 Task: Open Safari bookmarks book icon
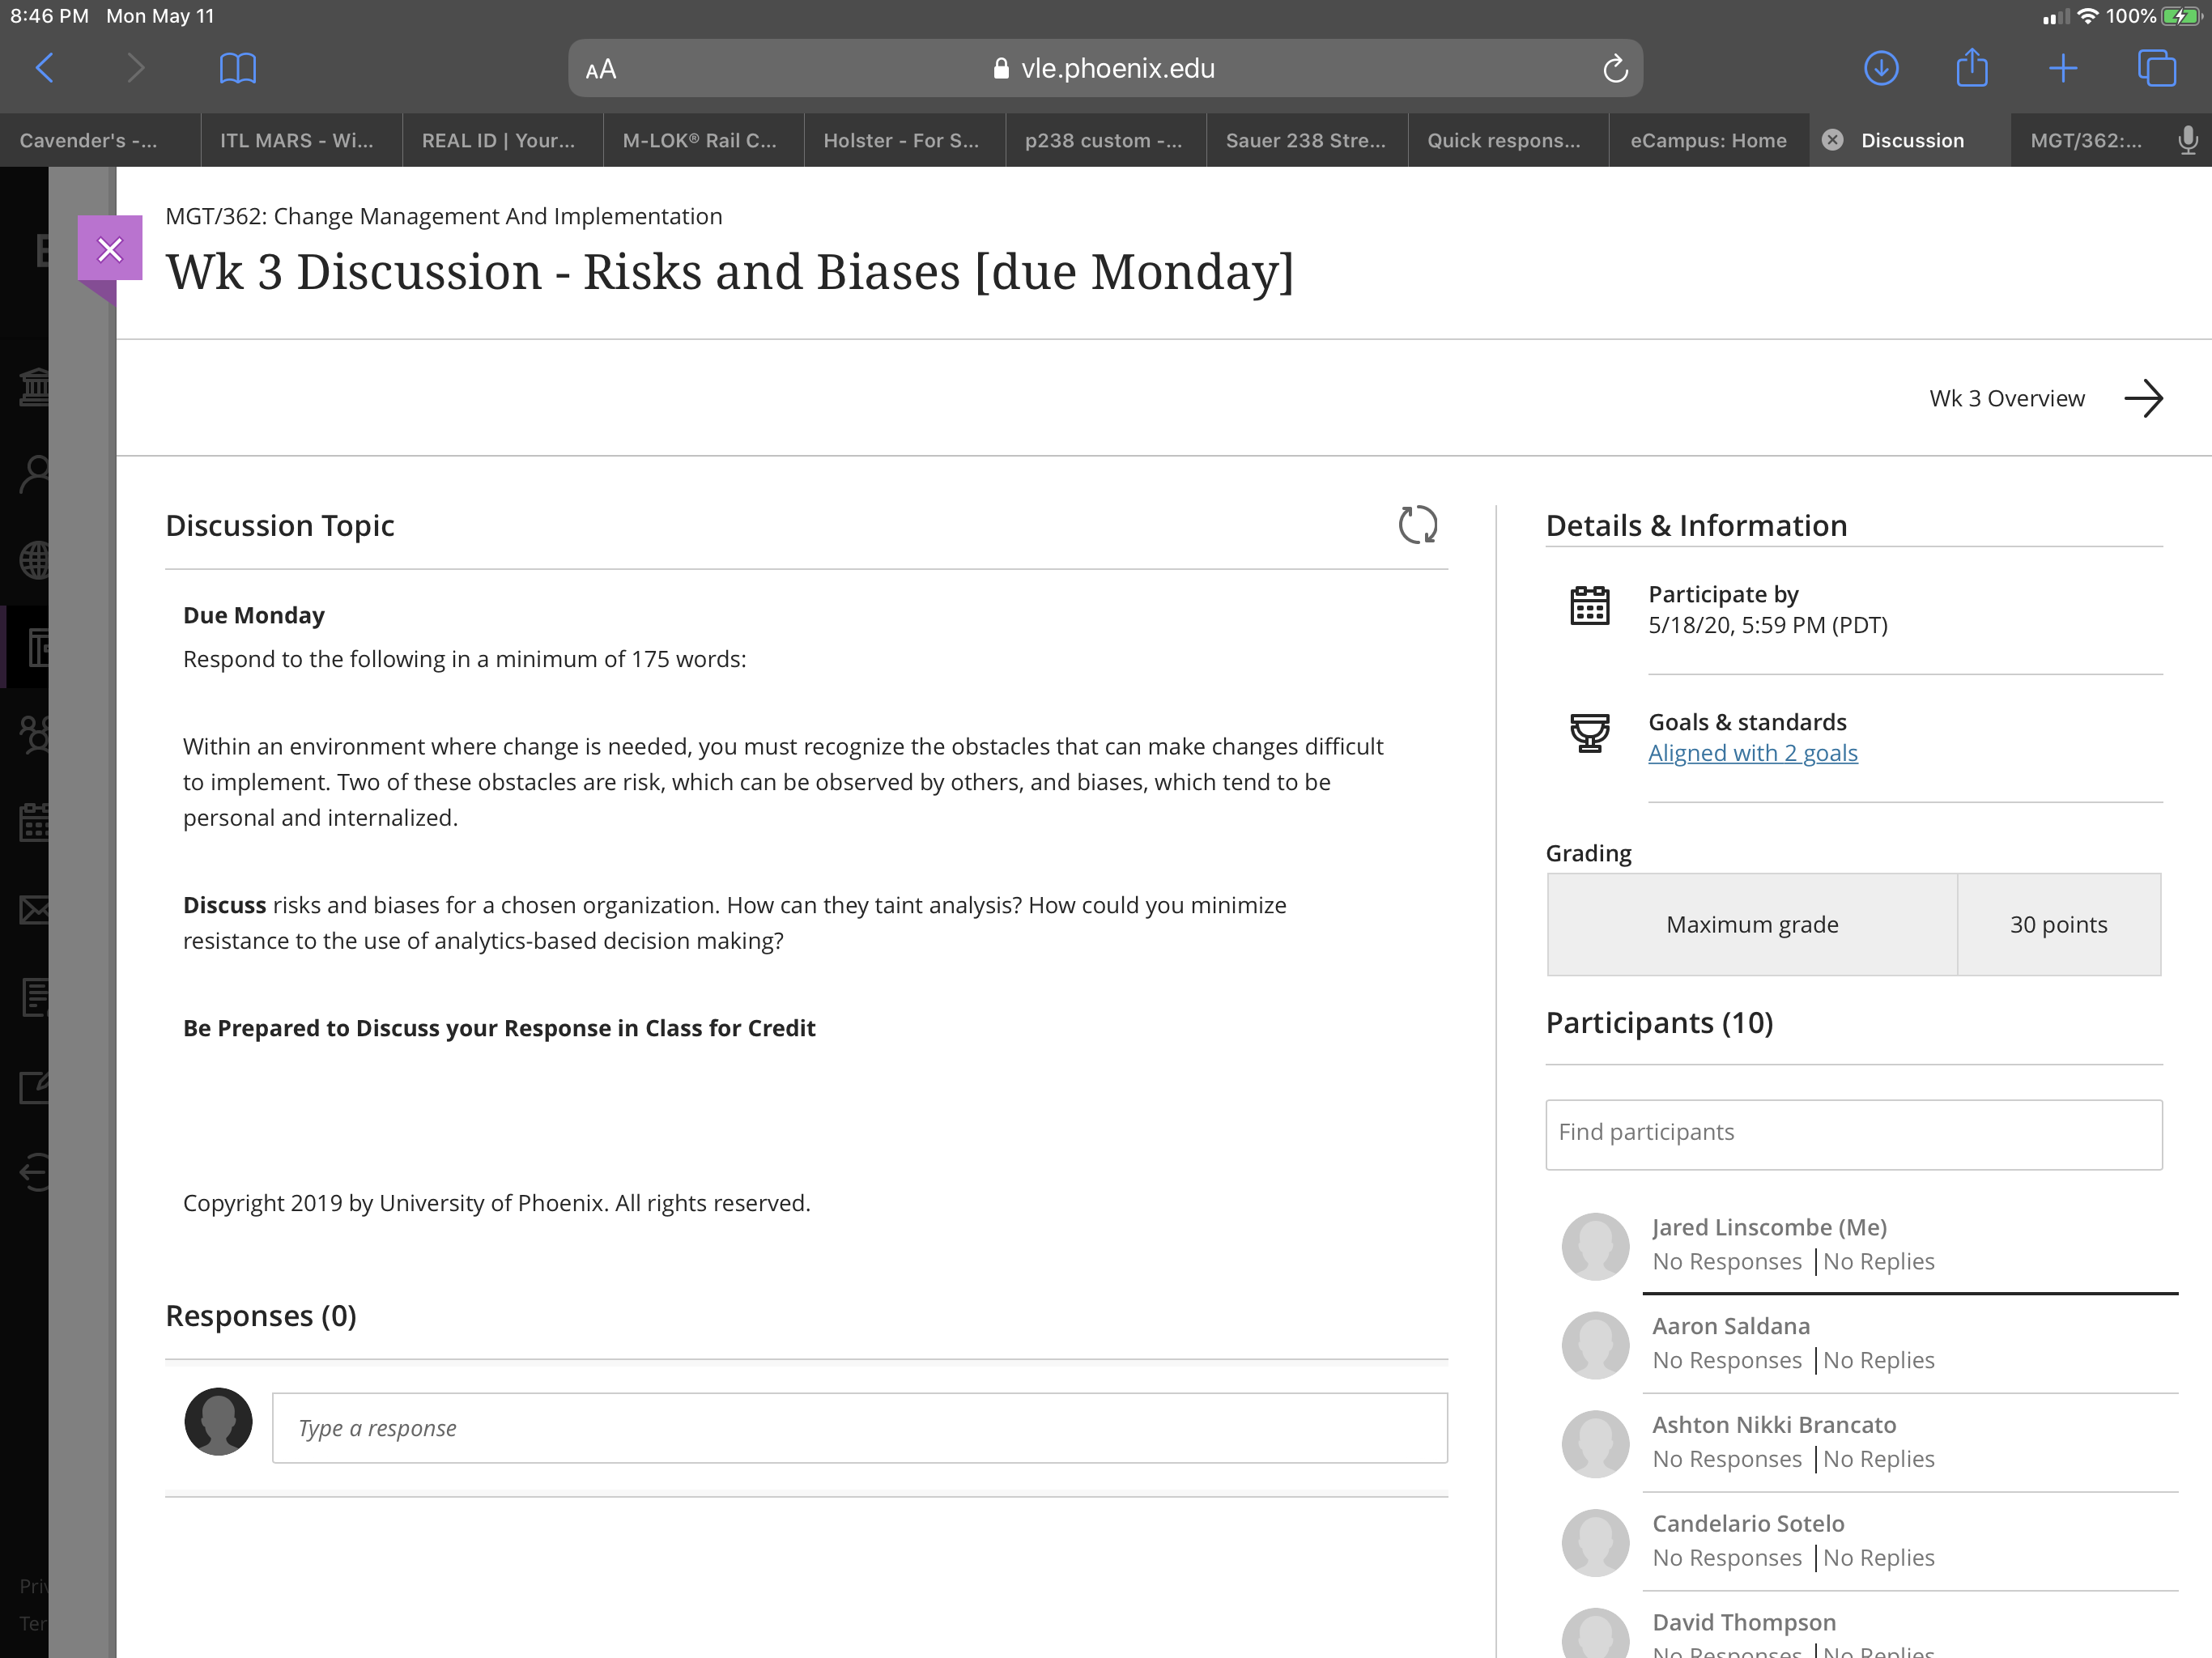point(237,68)
